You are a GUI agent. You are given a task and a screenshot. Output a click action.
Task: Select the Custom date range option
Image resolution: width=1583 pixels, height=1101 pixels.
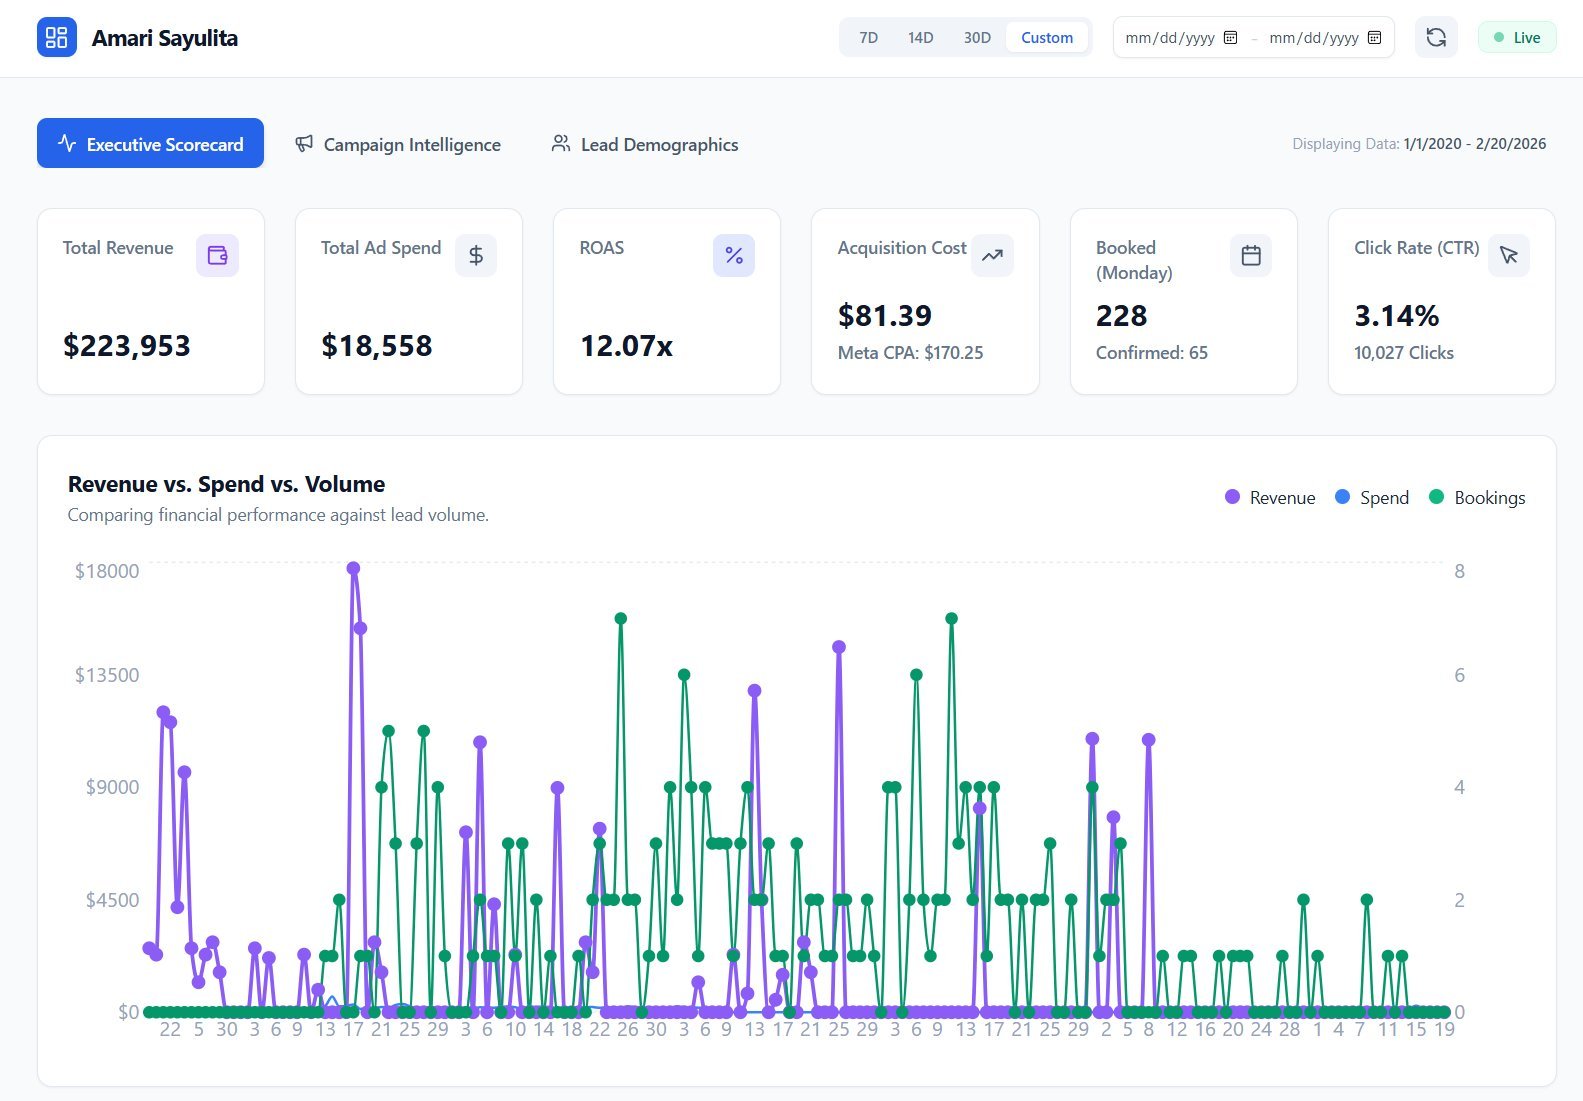tap(1046, 38)
